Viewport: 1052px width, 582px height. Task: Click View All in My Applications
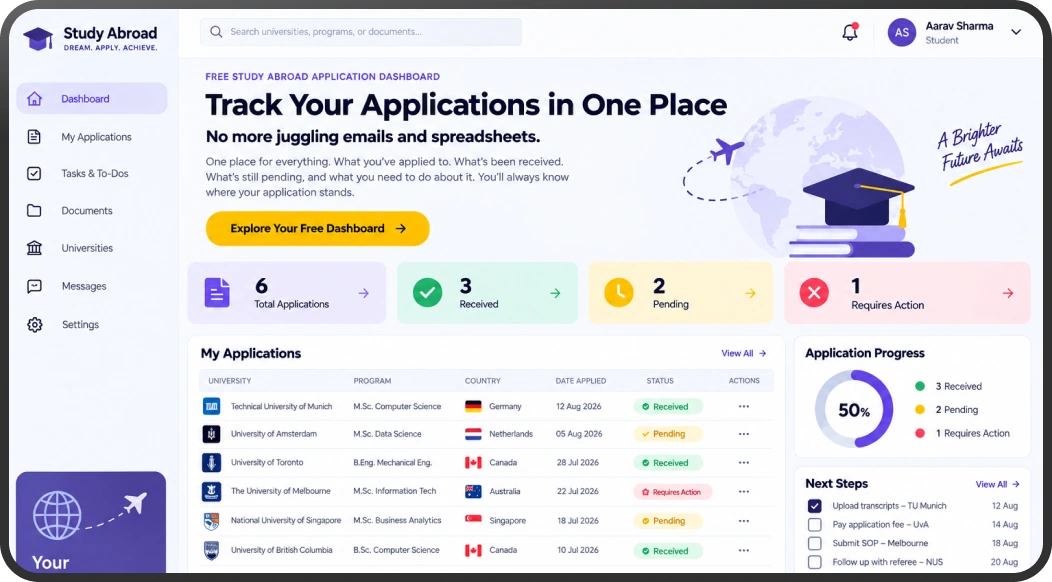[x=743, y=353]
